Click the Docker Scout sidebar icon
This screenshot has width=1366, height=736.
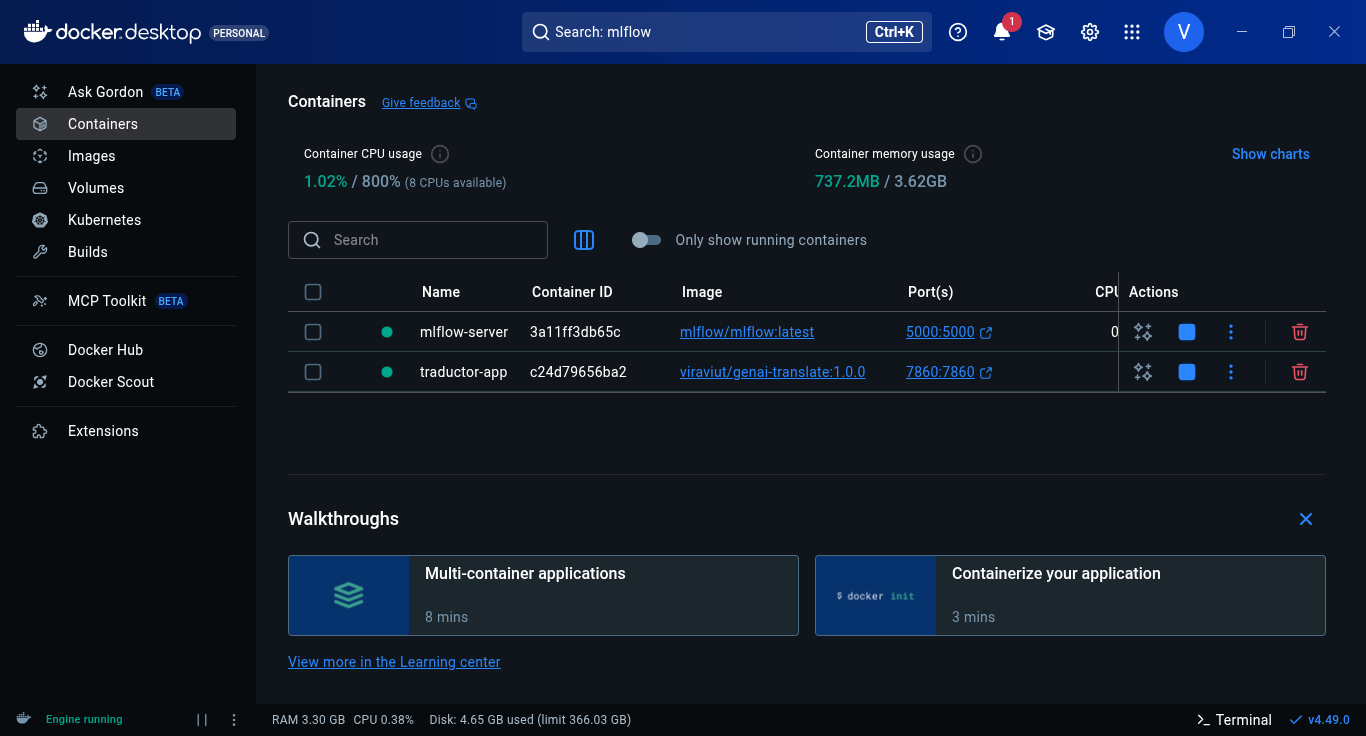(40, 382)
